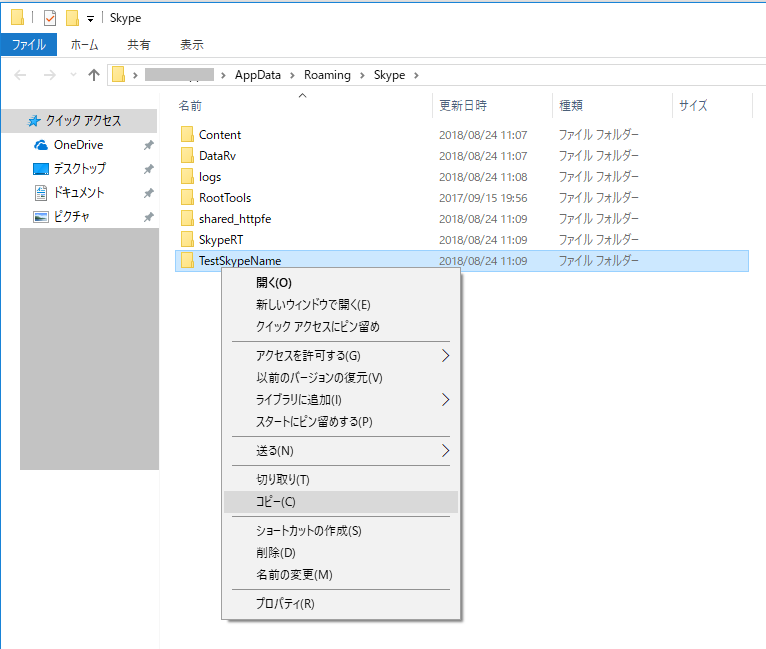Click the TestSkypeName folder icon
Viewport: 766px width, 649px height.
[x=187, y=260]
